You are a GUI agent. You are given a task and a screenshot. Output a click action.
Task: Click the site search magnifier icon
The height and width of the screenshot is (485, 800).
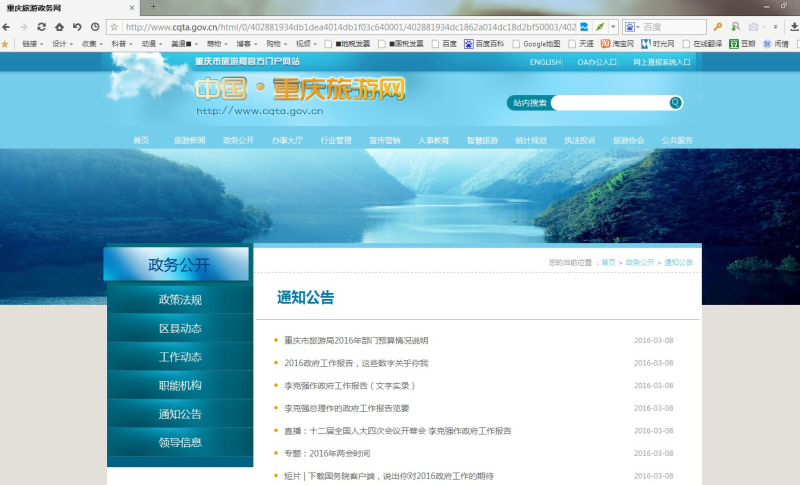[x=675, y=102]
